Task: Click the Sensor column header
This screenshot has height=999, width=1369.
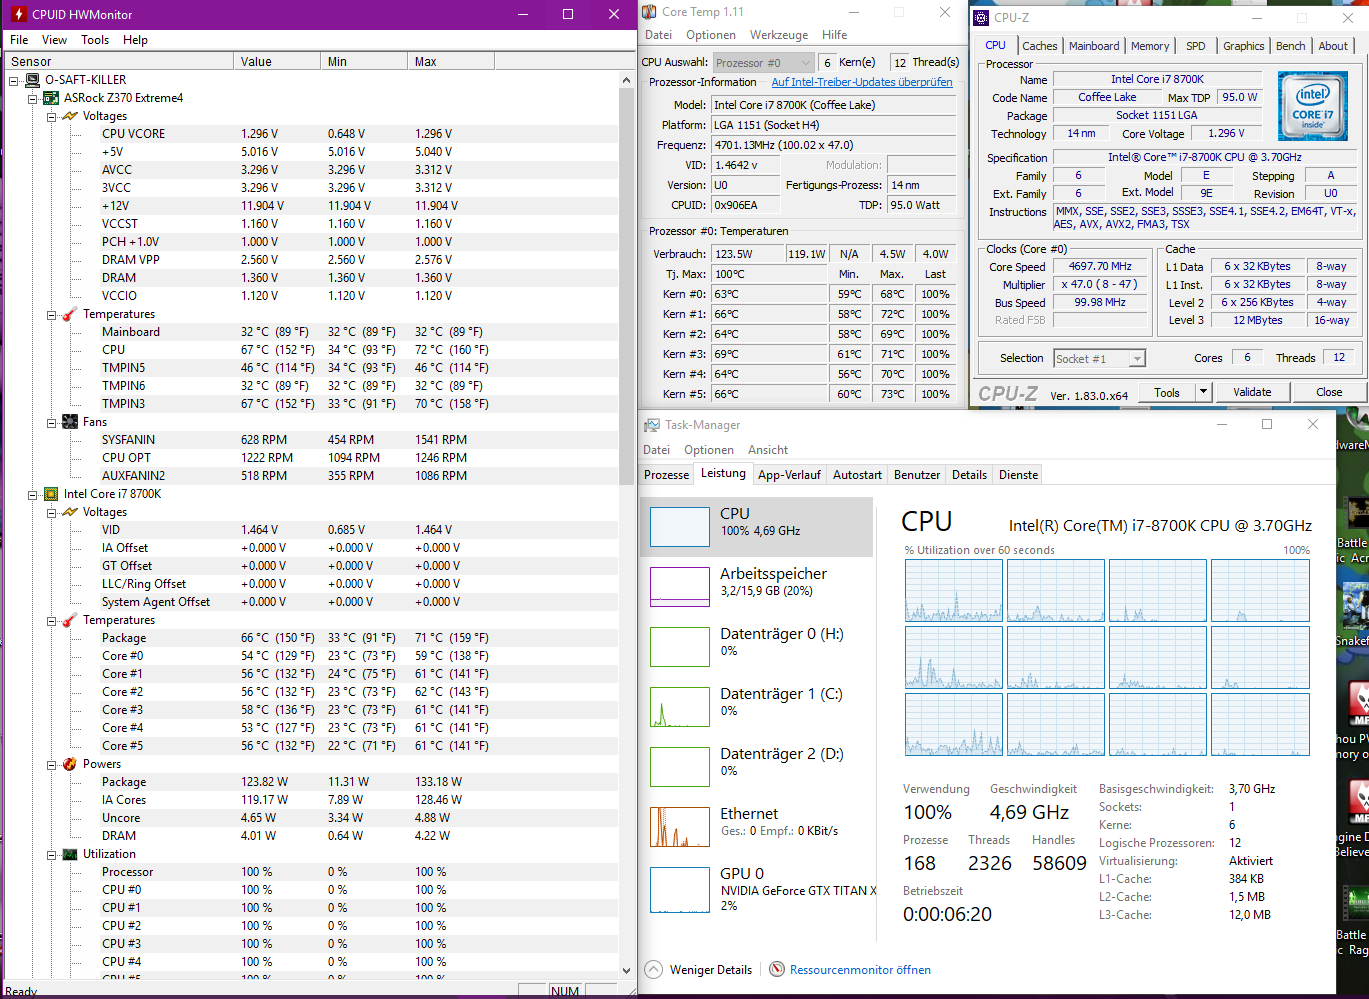Action: 118,61
